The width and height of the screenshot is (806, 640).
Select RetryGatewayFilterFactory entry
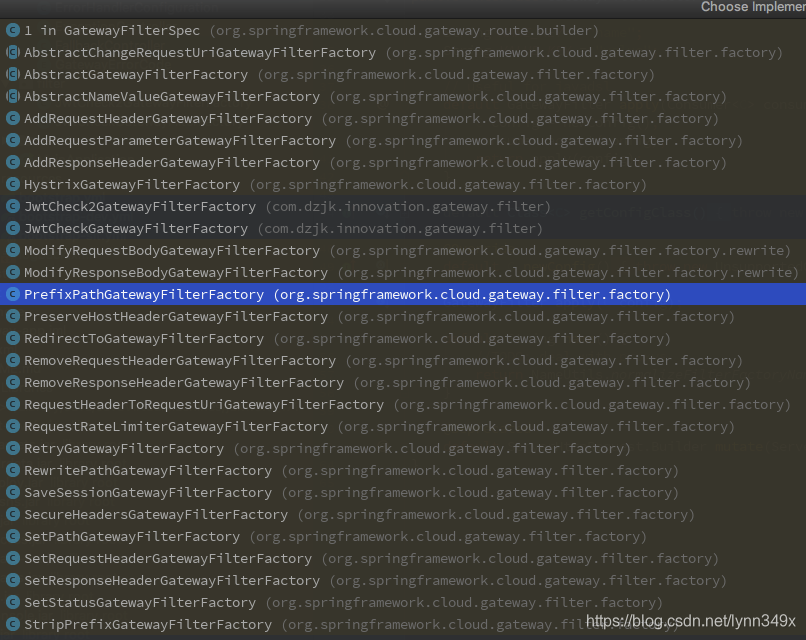point(403,448)
